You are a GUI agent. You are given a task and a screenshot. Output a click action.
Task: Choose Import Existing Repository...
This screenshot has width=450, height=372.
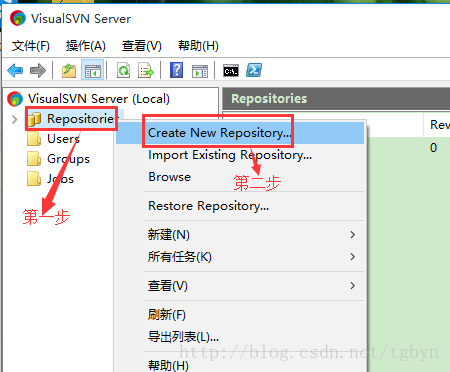(240, 155)
